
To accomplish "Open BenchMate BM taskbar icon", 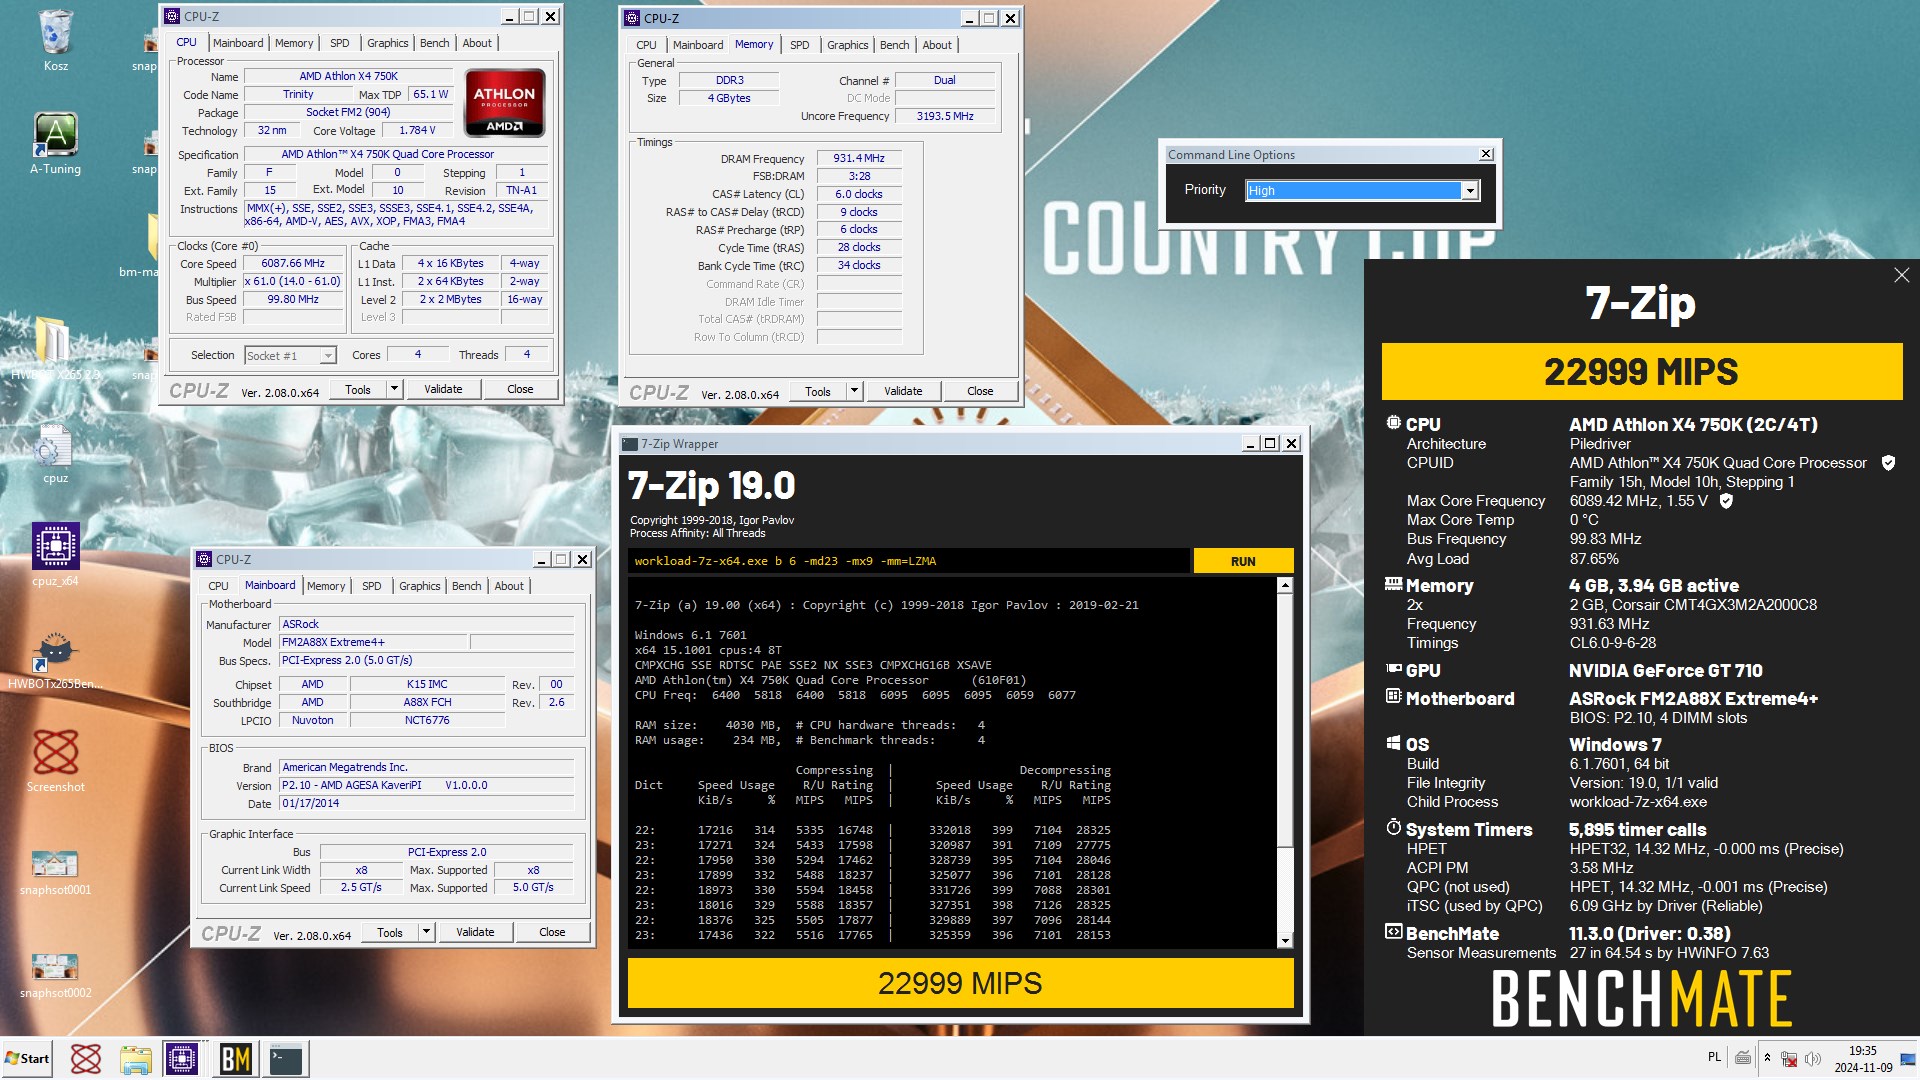I will 236,1059.
